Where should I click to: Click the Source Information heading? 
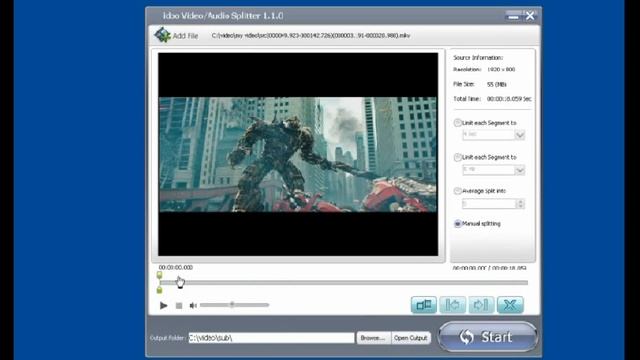(478, 58)
